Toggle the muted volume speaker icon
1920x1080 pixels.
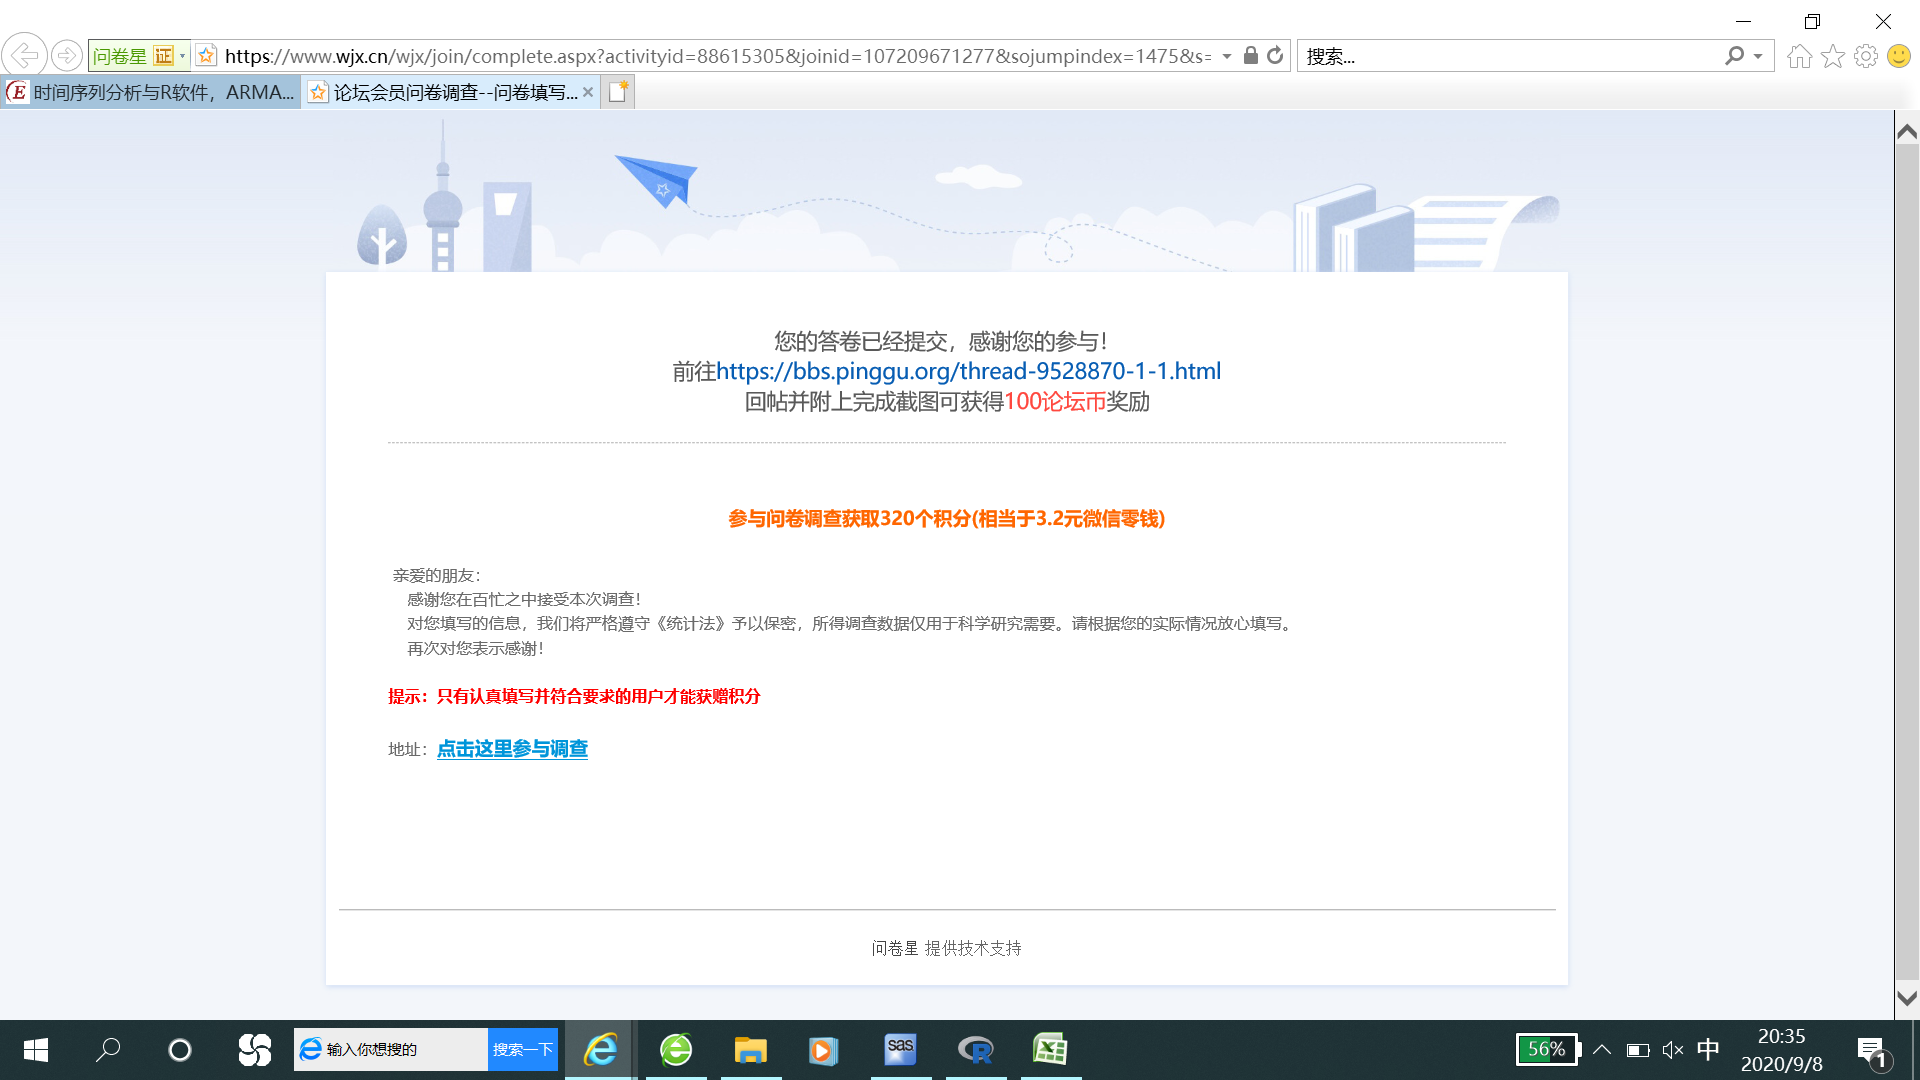(x=1672, y=1049)
